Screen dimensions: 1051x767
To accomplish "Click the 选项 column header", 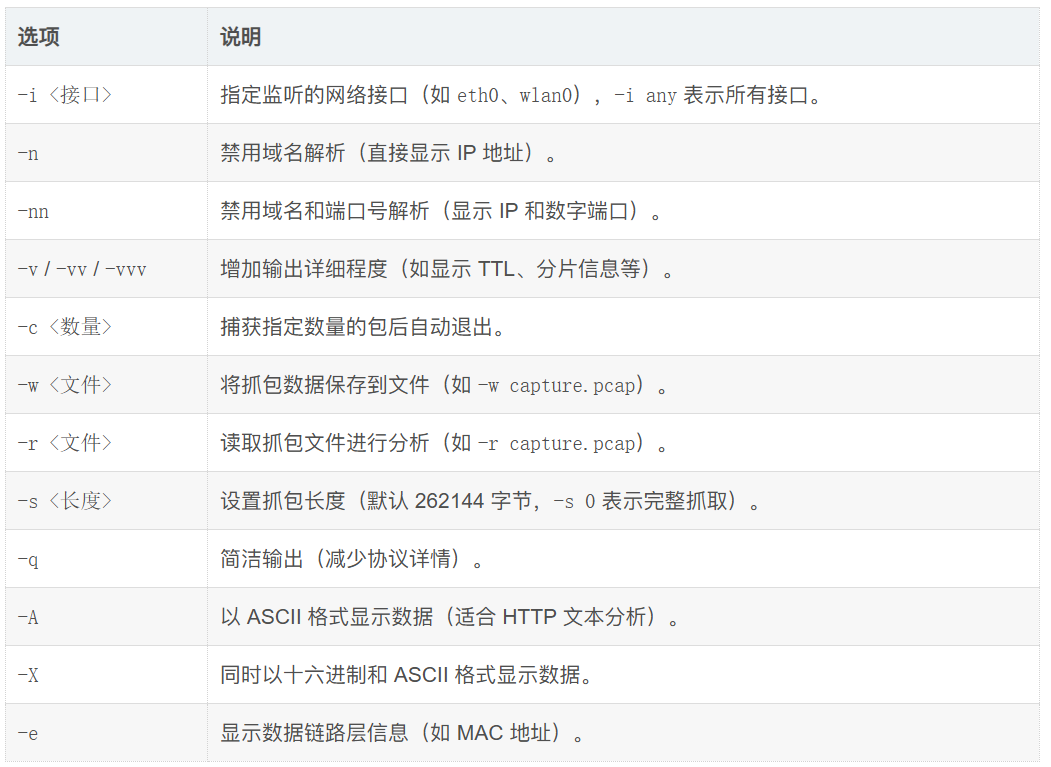I will [x=38, y=37].
